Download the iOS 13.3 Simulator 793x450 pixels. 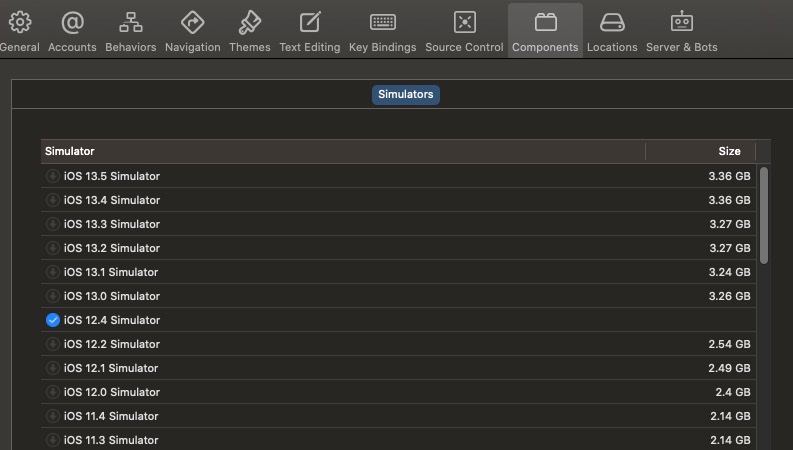click(53, 224)
